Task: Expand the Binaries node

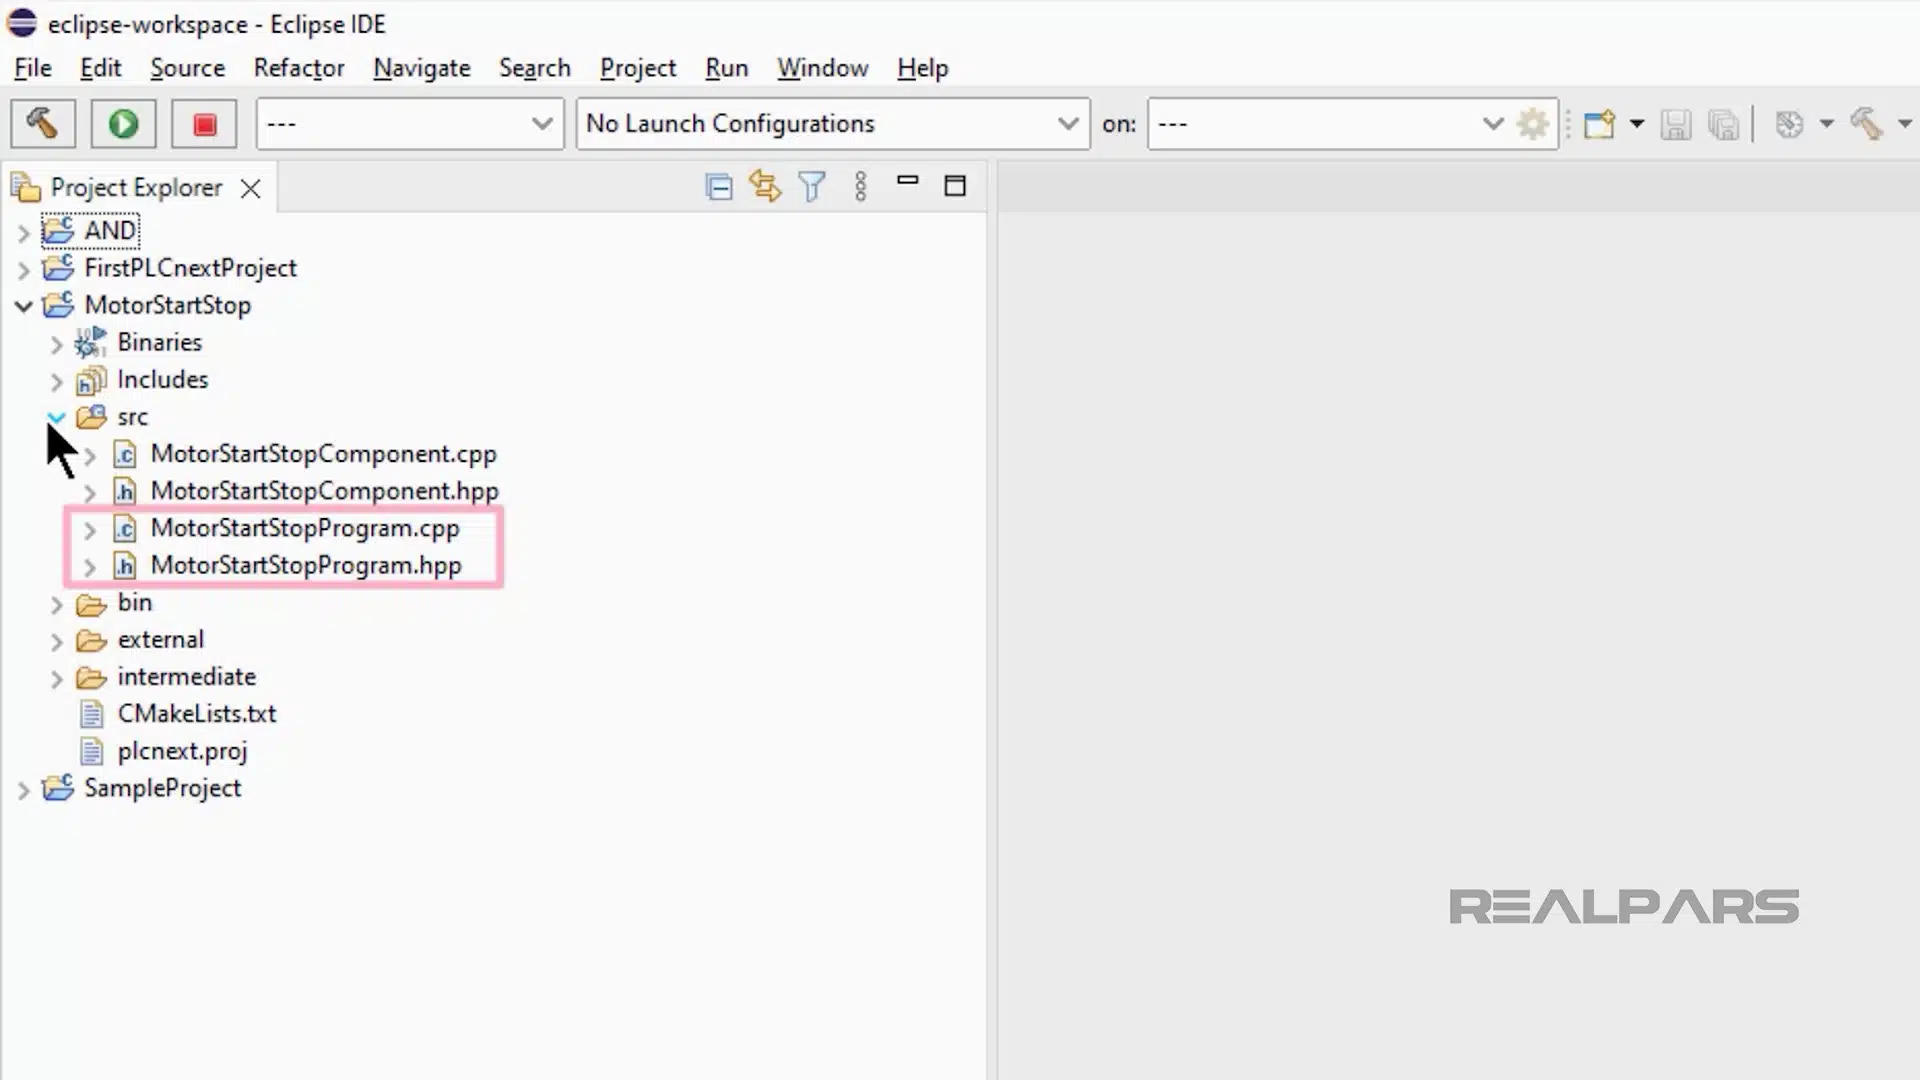Action: [56, 344]
